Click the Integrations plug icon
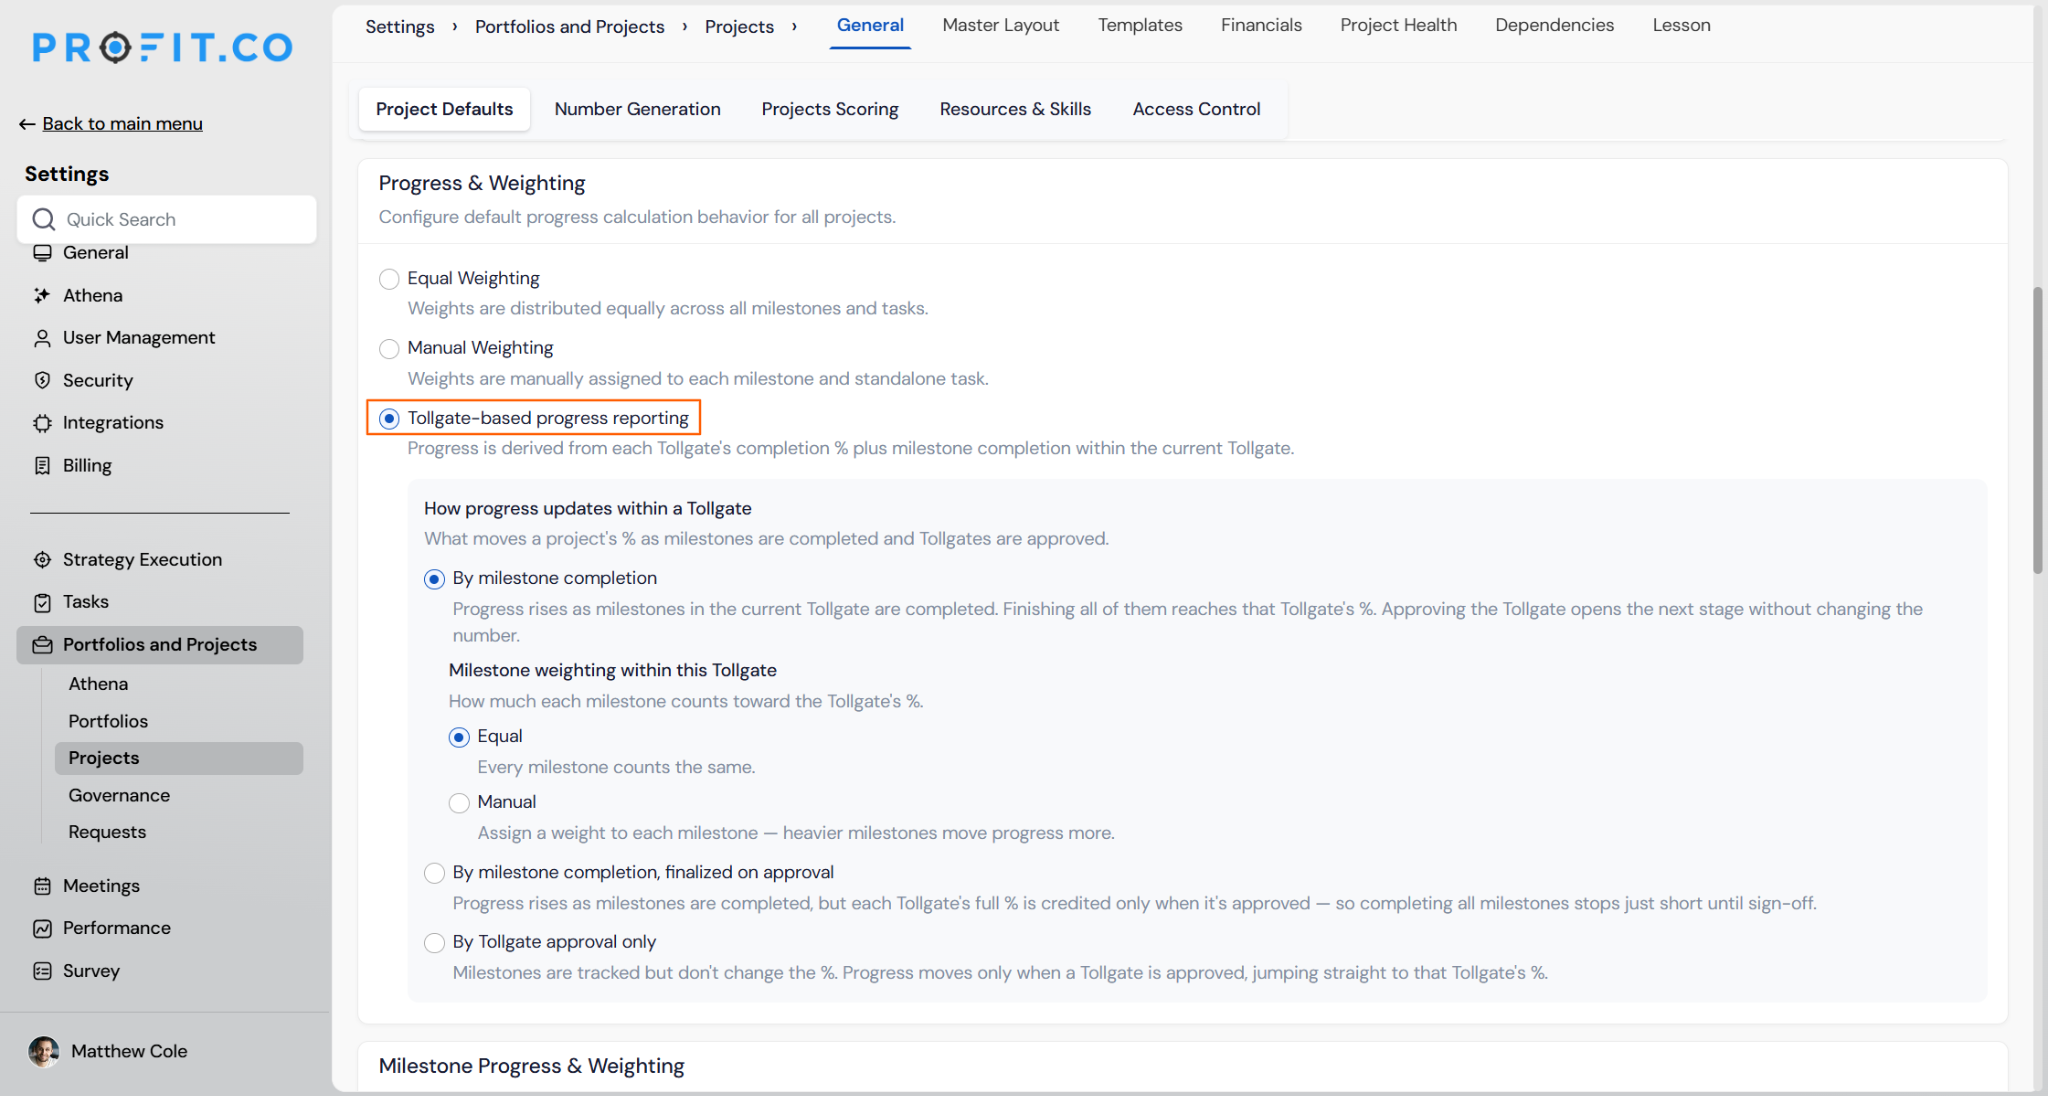Viewport: 2048px width, 1096px height. tap(42, 423)
